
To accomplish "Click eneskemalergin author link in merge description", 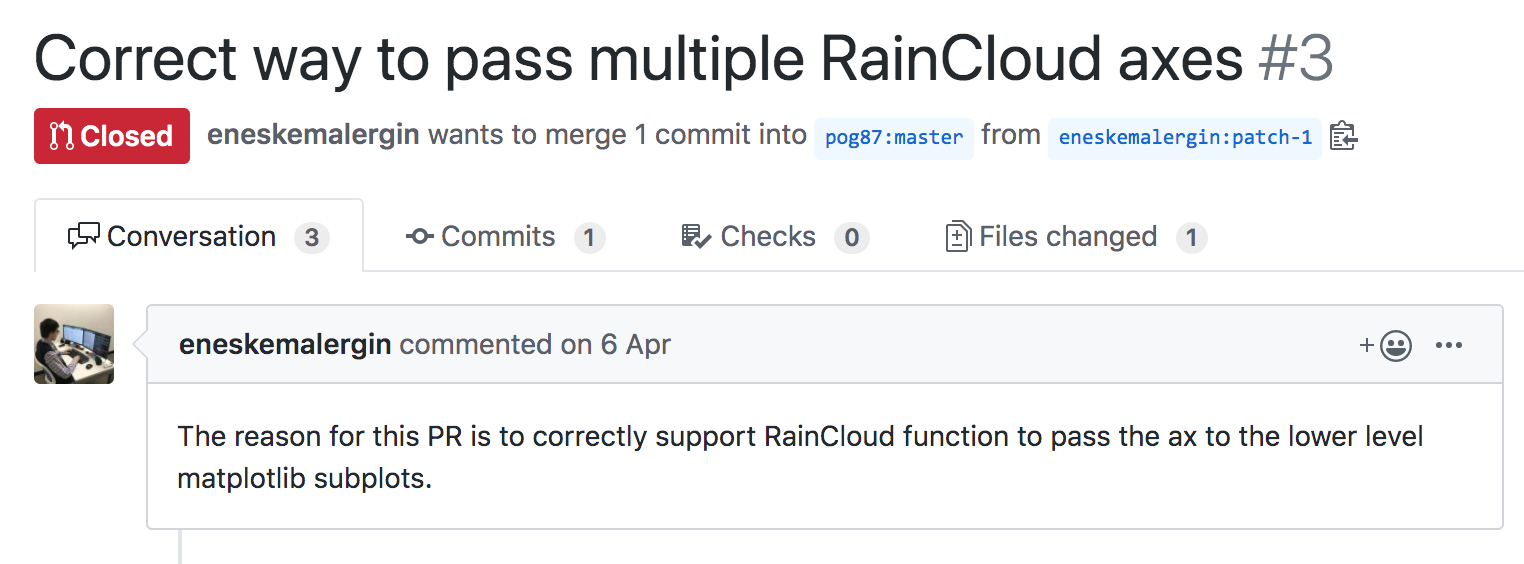I will [x=313, y=135].
